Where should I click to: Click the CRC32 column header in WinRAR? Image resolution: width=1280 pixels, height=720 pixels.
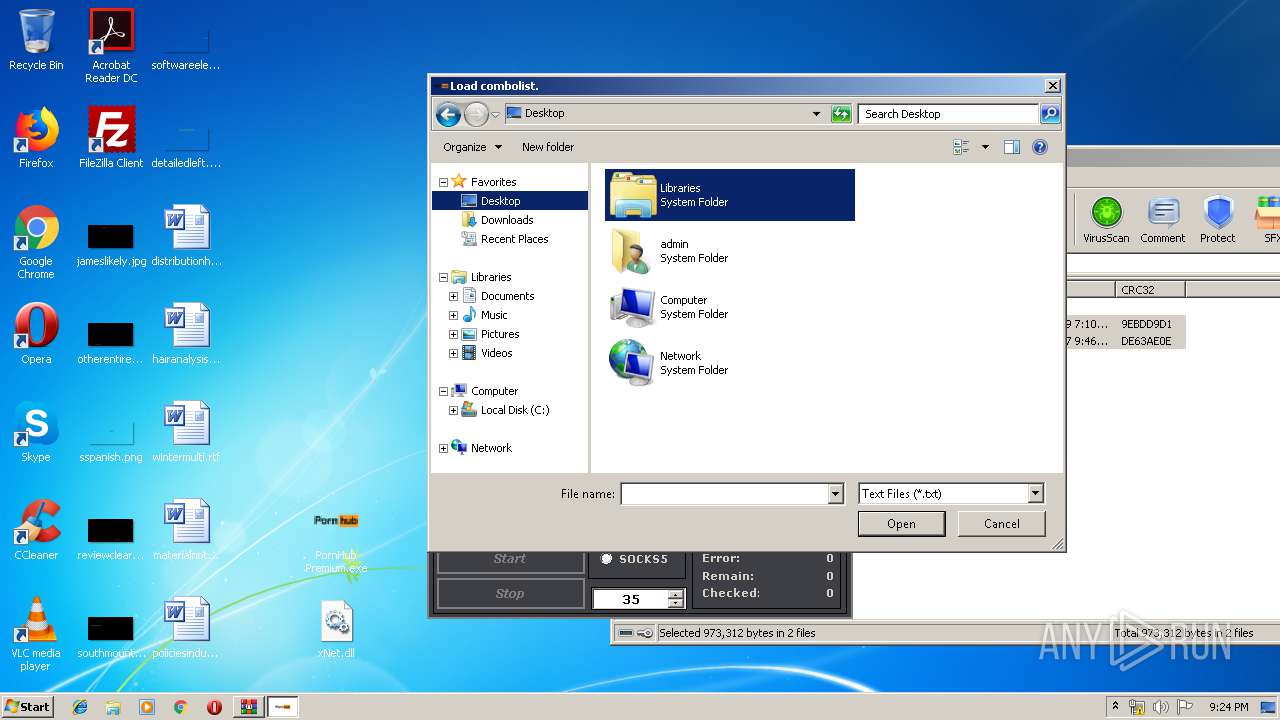[x=1150, y=290]
